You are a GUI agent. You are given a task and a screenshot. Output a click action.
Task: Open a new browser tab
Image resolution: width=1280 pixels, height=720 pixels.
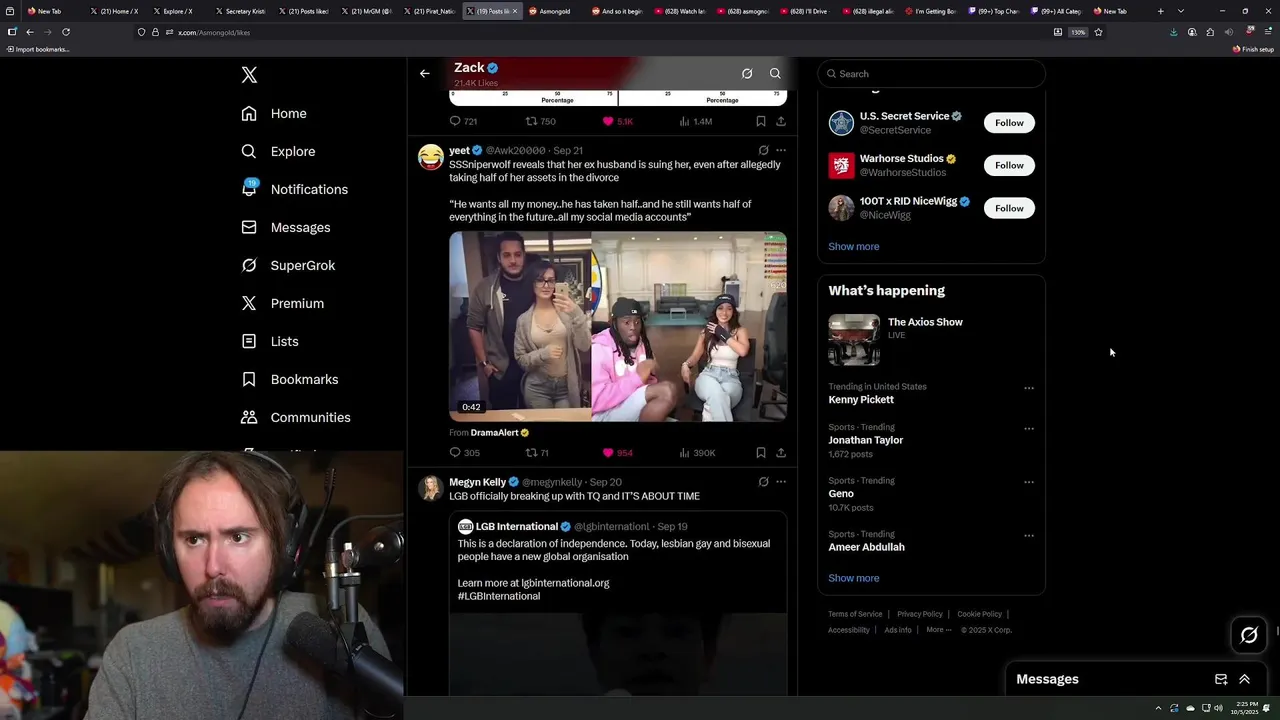(x=1160, y=11)
